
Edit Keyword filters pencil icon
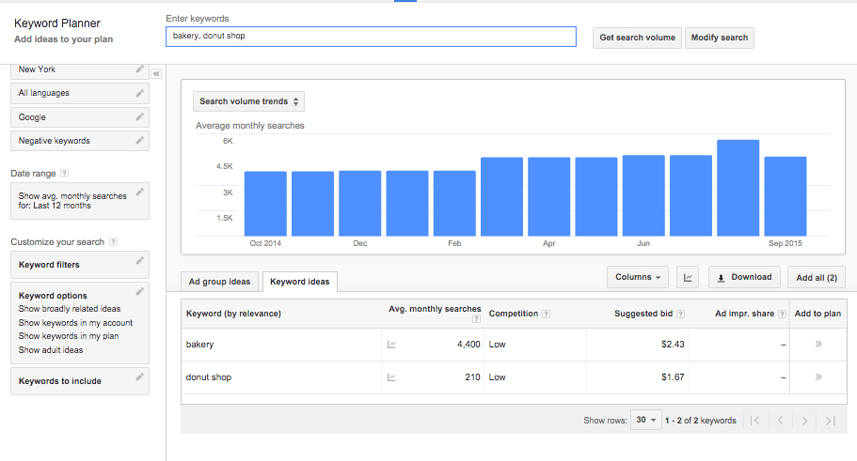(140, 260)
